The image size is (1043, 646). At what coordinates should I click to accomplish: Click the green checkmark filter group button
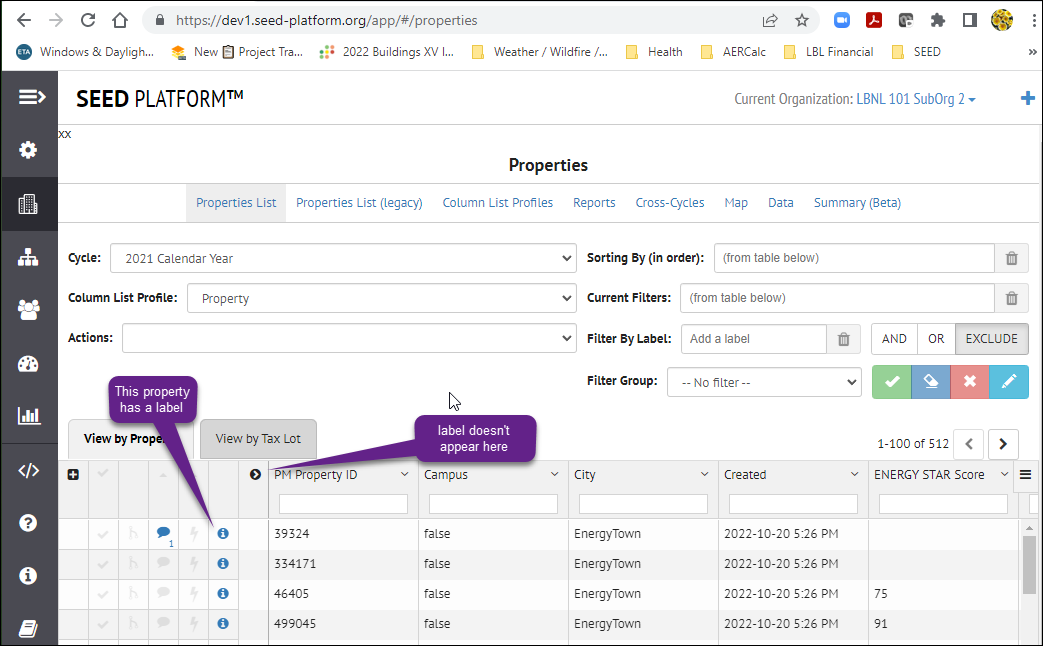pos(892,382)
